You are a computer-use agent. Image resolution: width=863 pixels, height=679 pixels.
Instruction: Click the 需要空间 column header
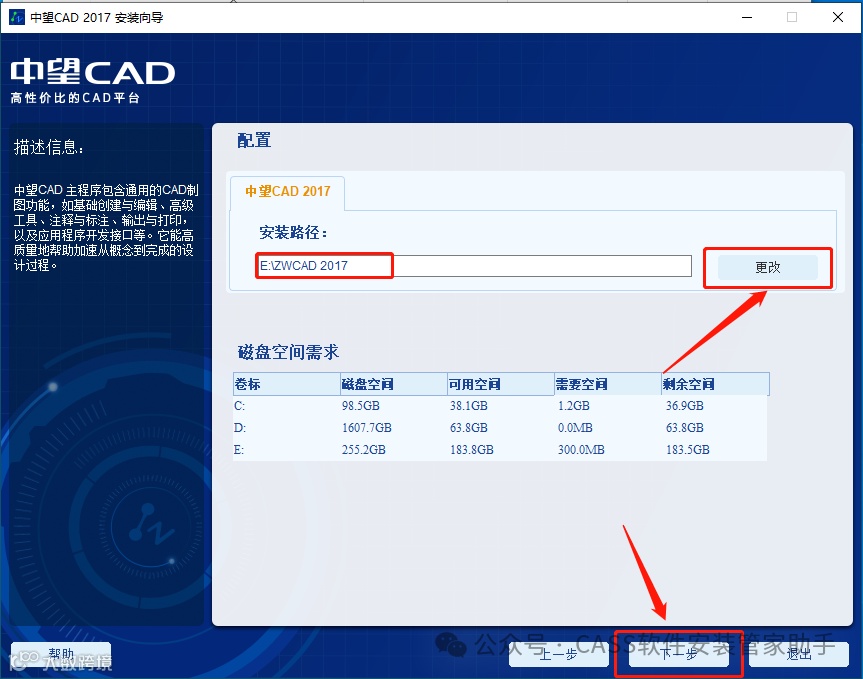(608, 384)
